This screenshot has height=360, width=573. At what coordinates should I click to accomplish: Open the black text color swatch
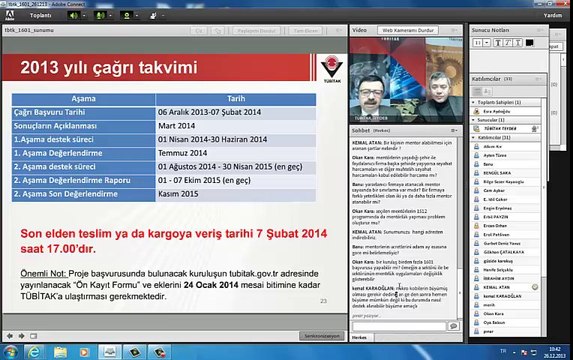tap(529, 43)
